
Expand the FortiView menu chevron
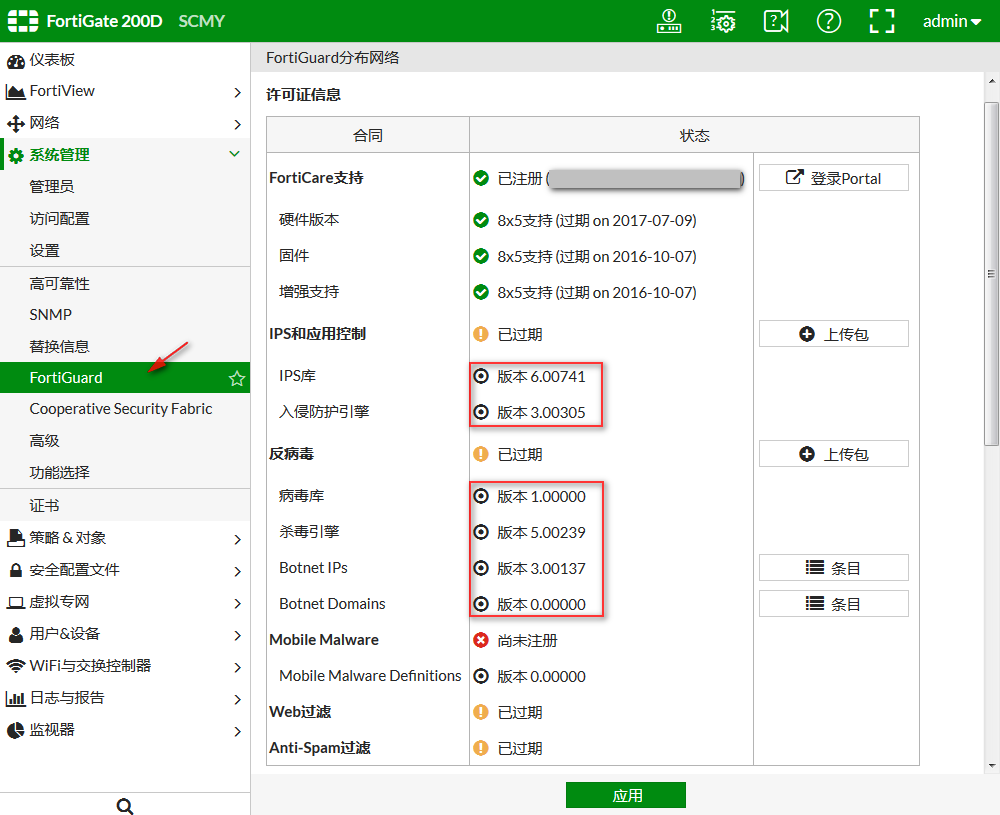[x=237, y=92]
